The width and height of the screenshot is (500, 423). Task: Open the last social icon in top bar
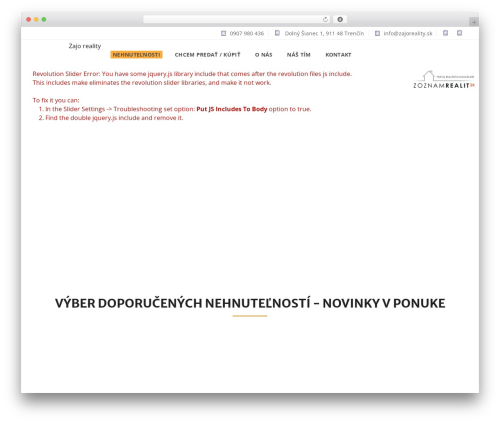(459, 33)
